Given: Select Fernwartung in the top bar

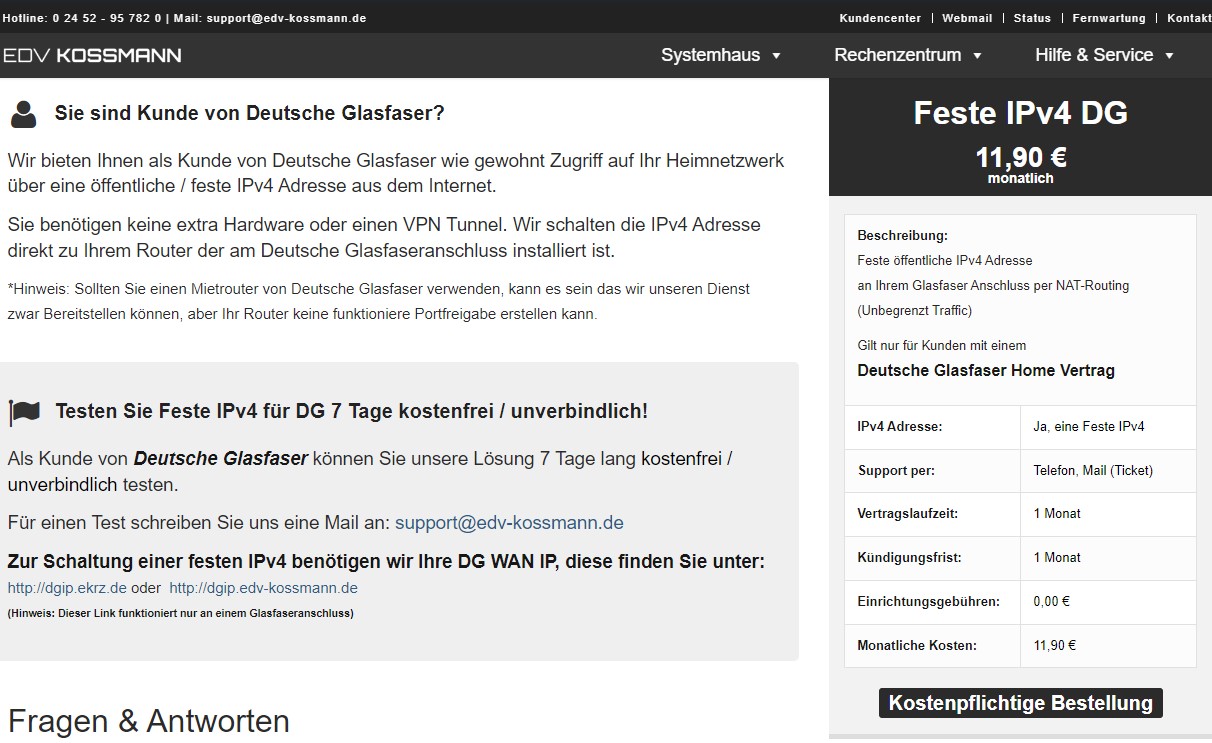Looking at the screenshot, I should (1109, 18).
